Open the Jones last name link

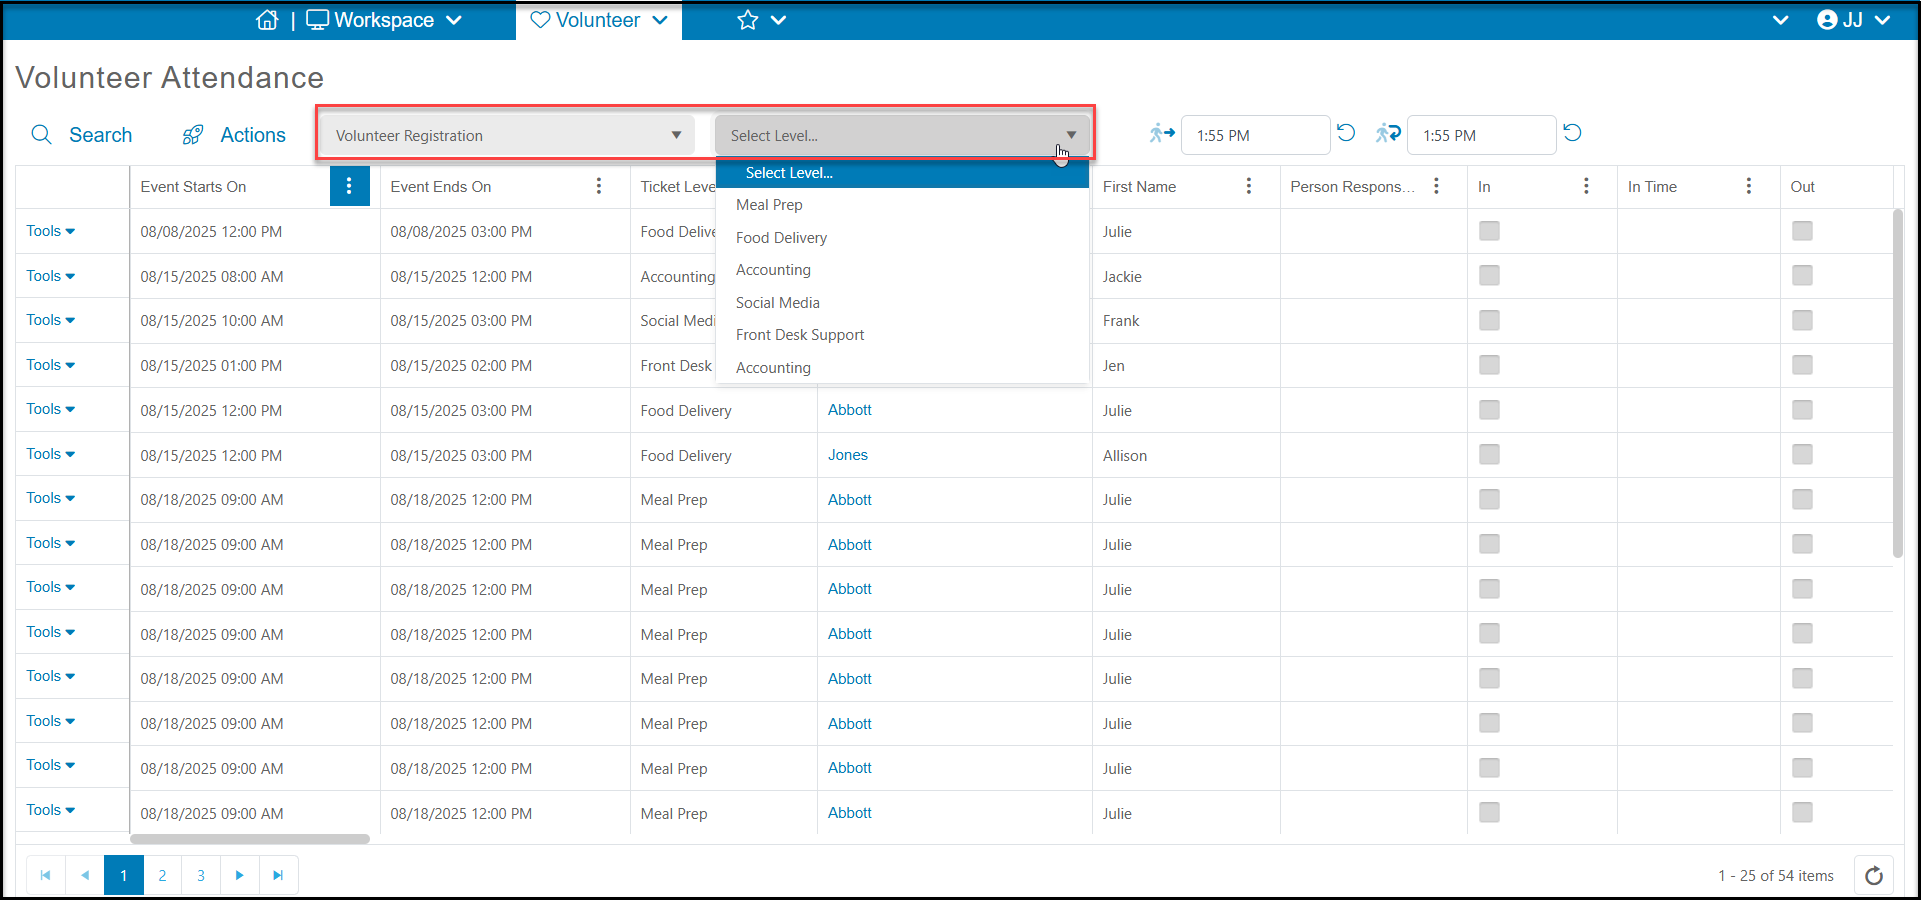click(x=848, y=455)
